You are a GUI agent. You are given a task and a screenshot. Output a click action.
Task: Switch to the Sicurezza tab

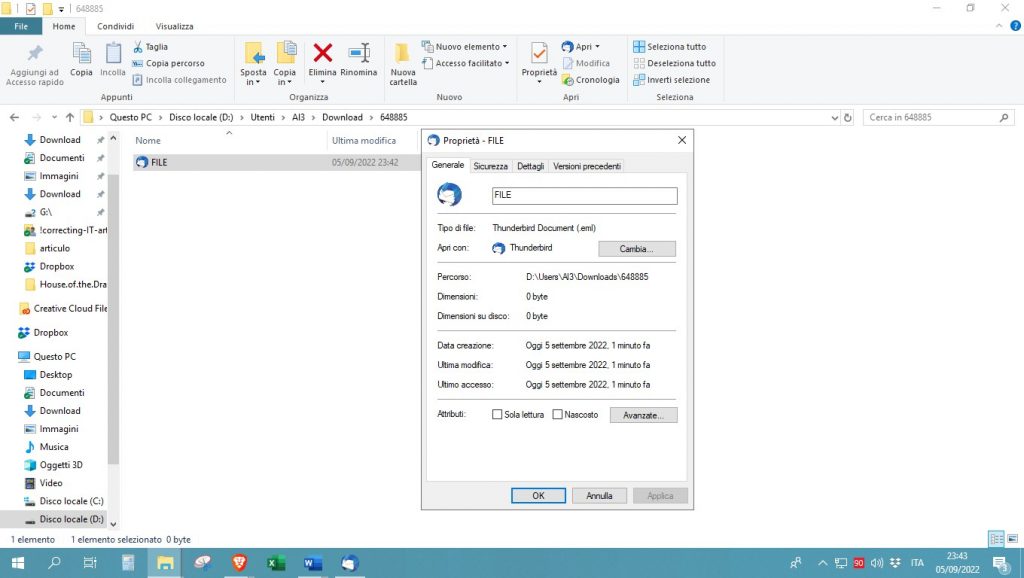pos(490,166)
